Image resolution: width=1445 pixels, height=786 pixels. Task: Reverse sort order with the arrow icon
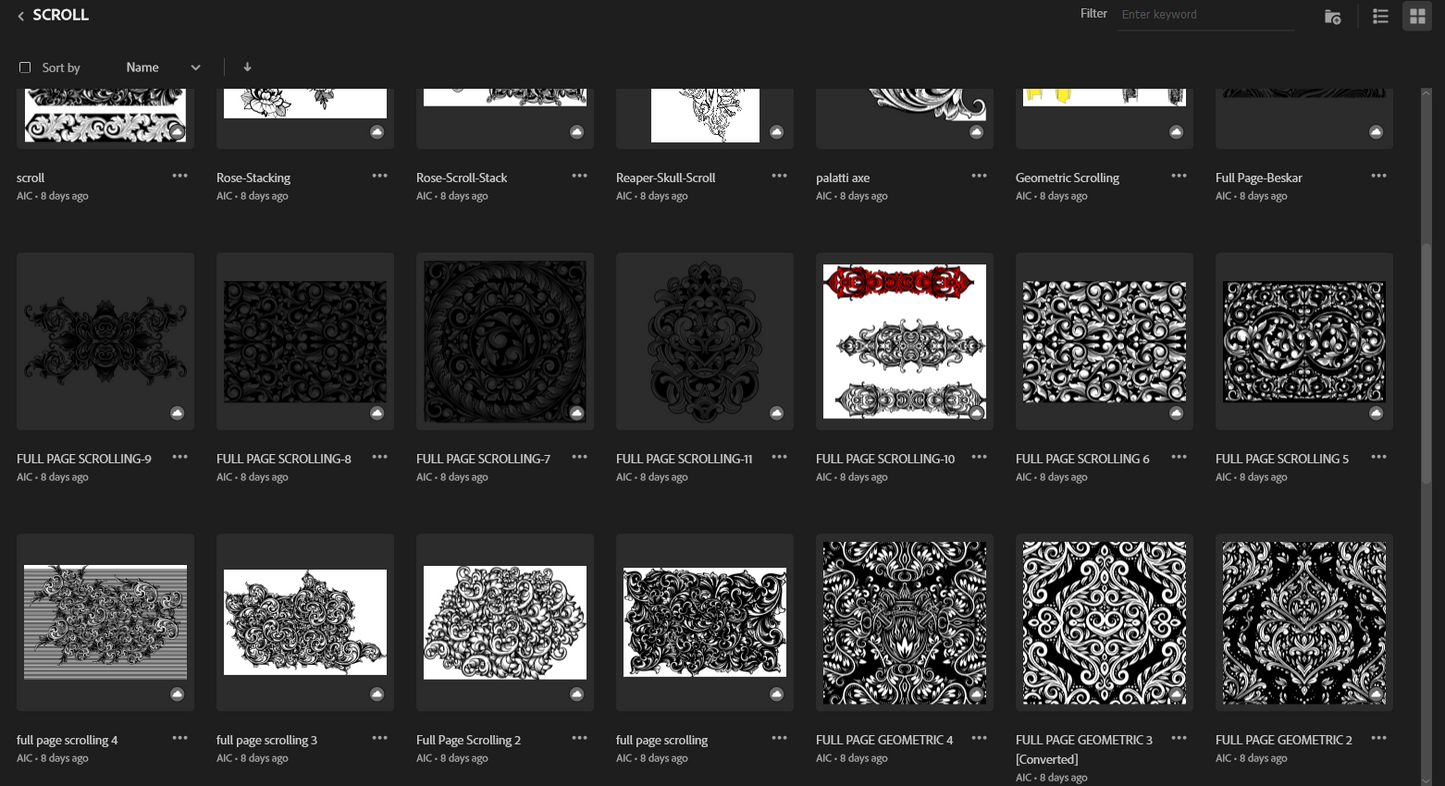click(x=247, y=67)
